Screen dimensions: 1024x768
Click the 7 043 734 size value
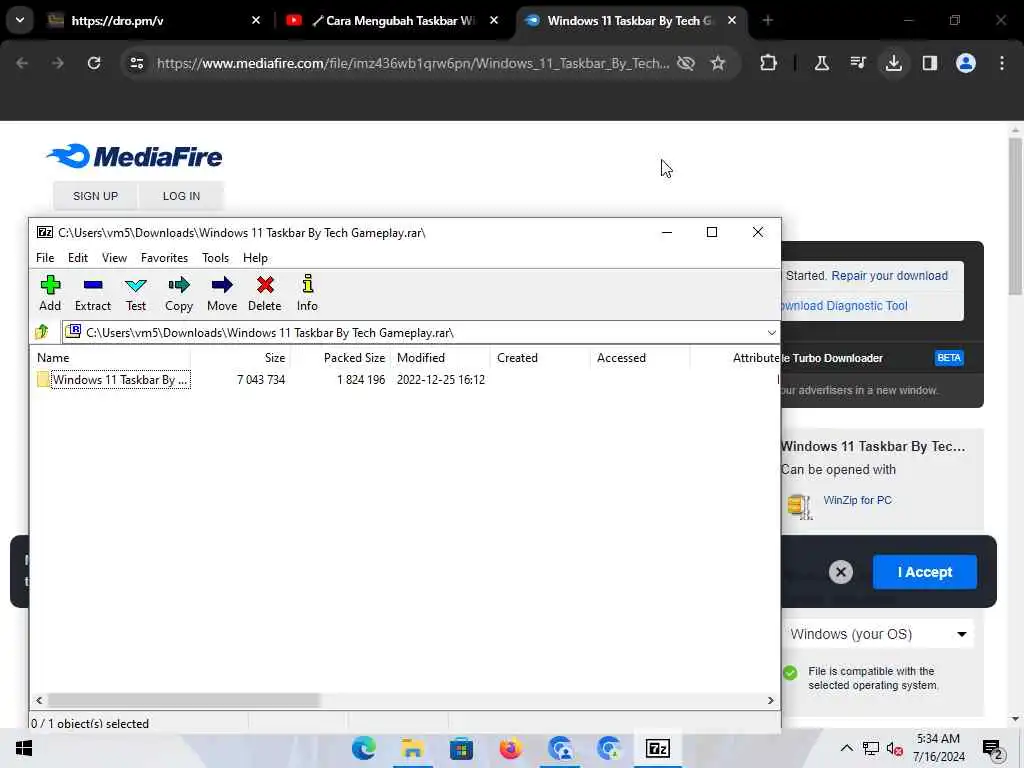261,379
